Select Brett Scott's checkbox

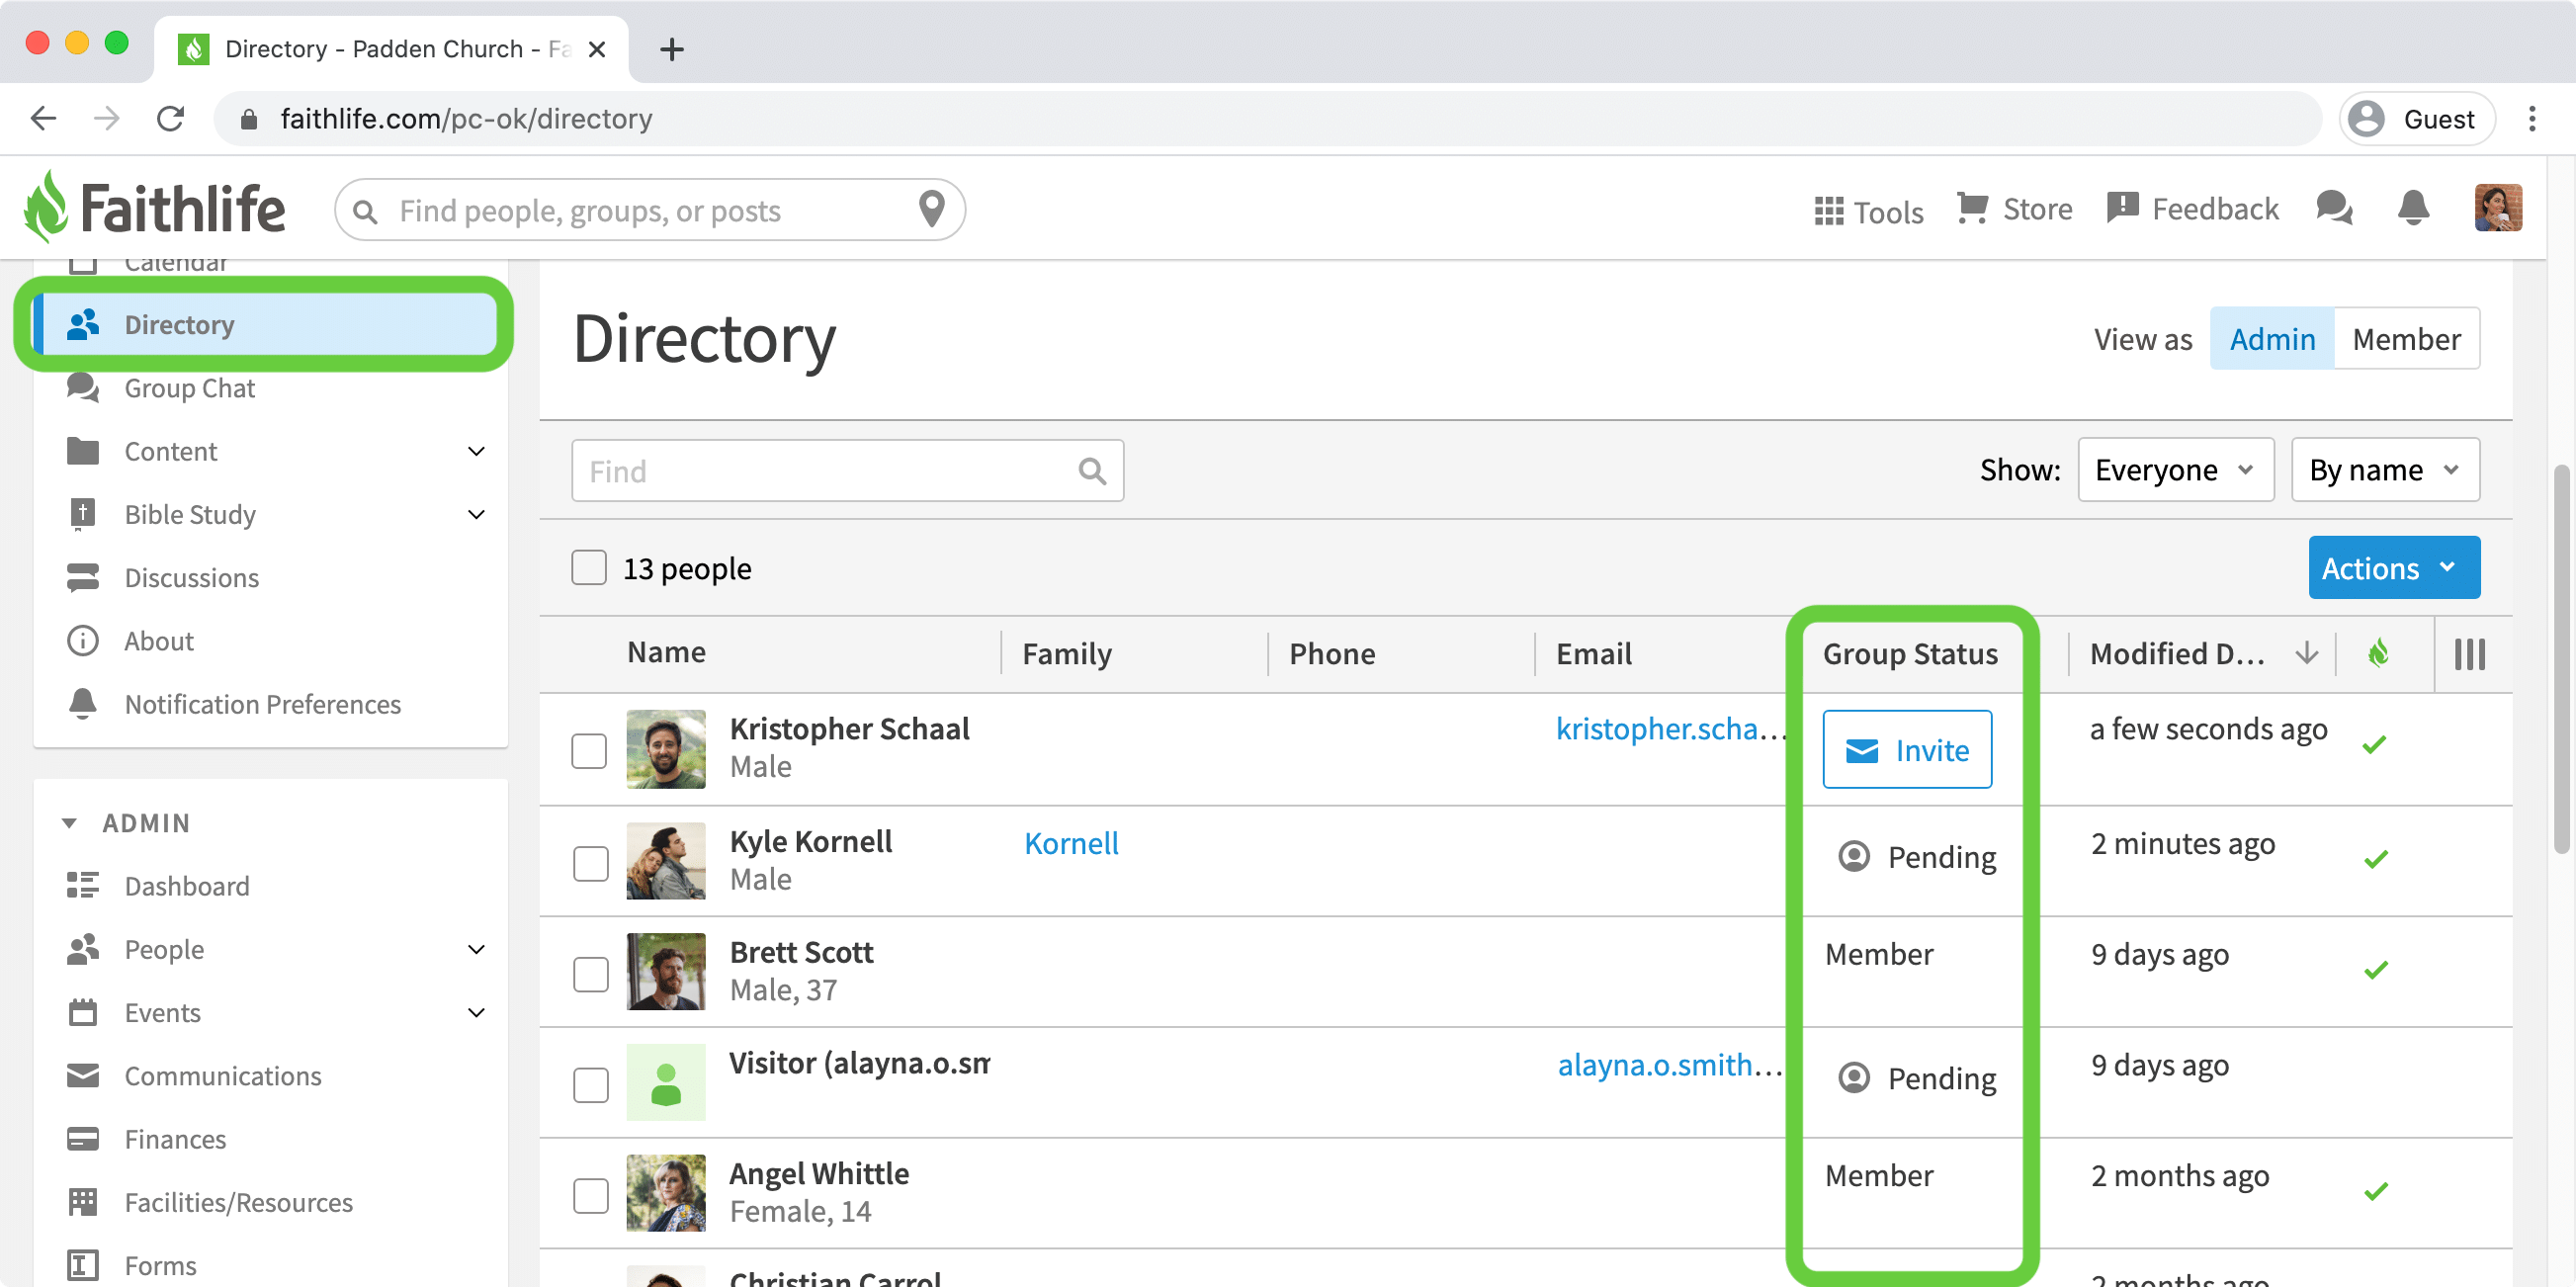click(x=590, y=974)
